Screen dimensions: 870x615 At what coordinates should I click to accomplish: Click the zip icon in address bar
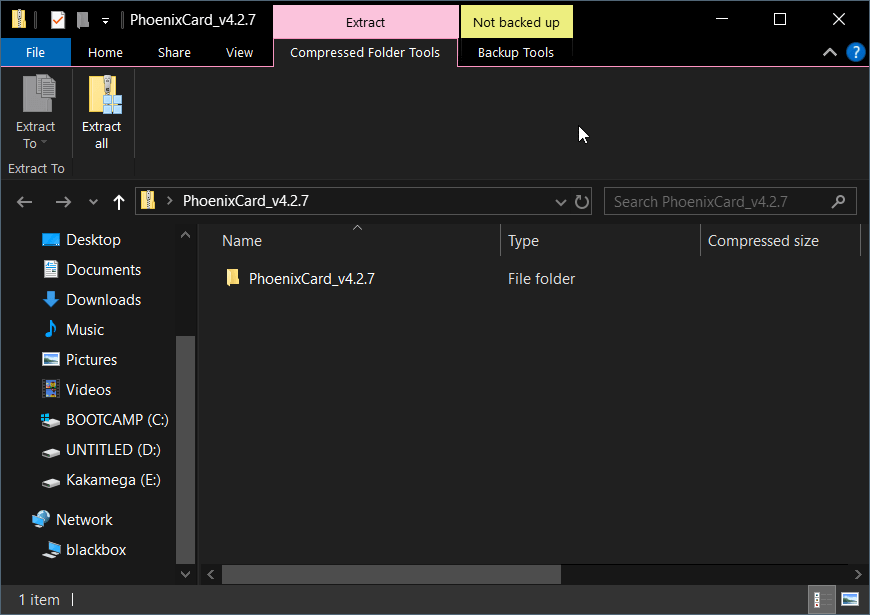click(x=148, y=200)
